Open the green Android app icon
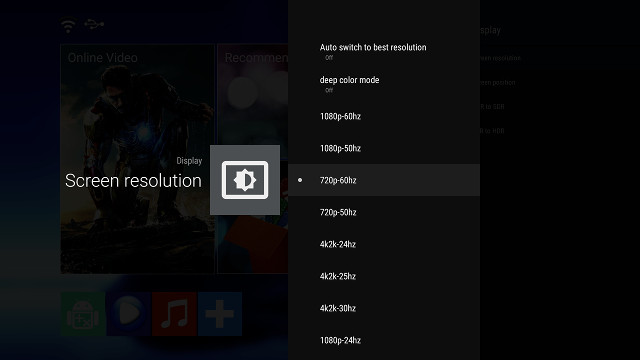 [x=83, y=314]
